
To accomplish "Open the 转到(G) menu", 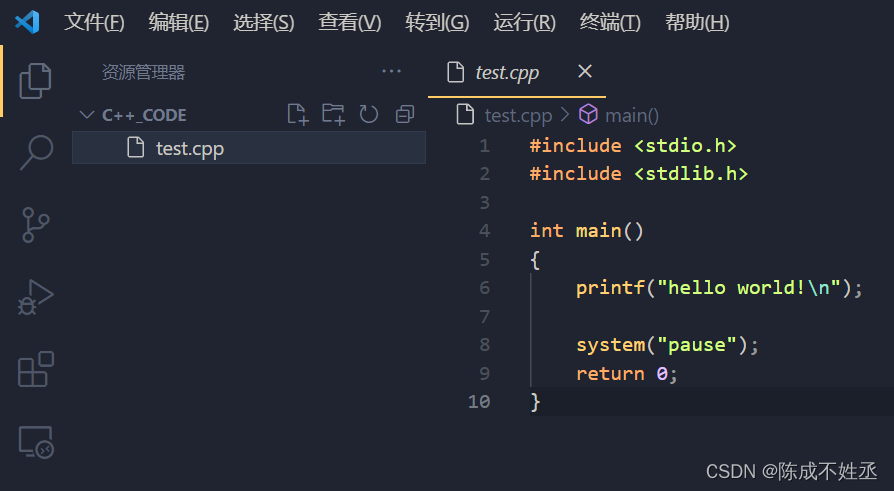I will click(437, 22).
